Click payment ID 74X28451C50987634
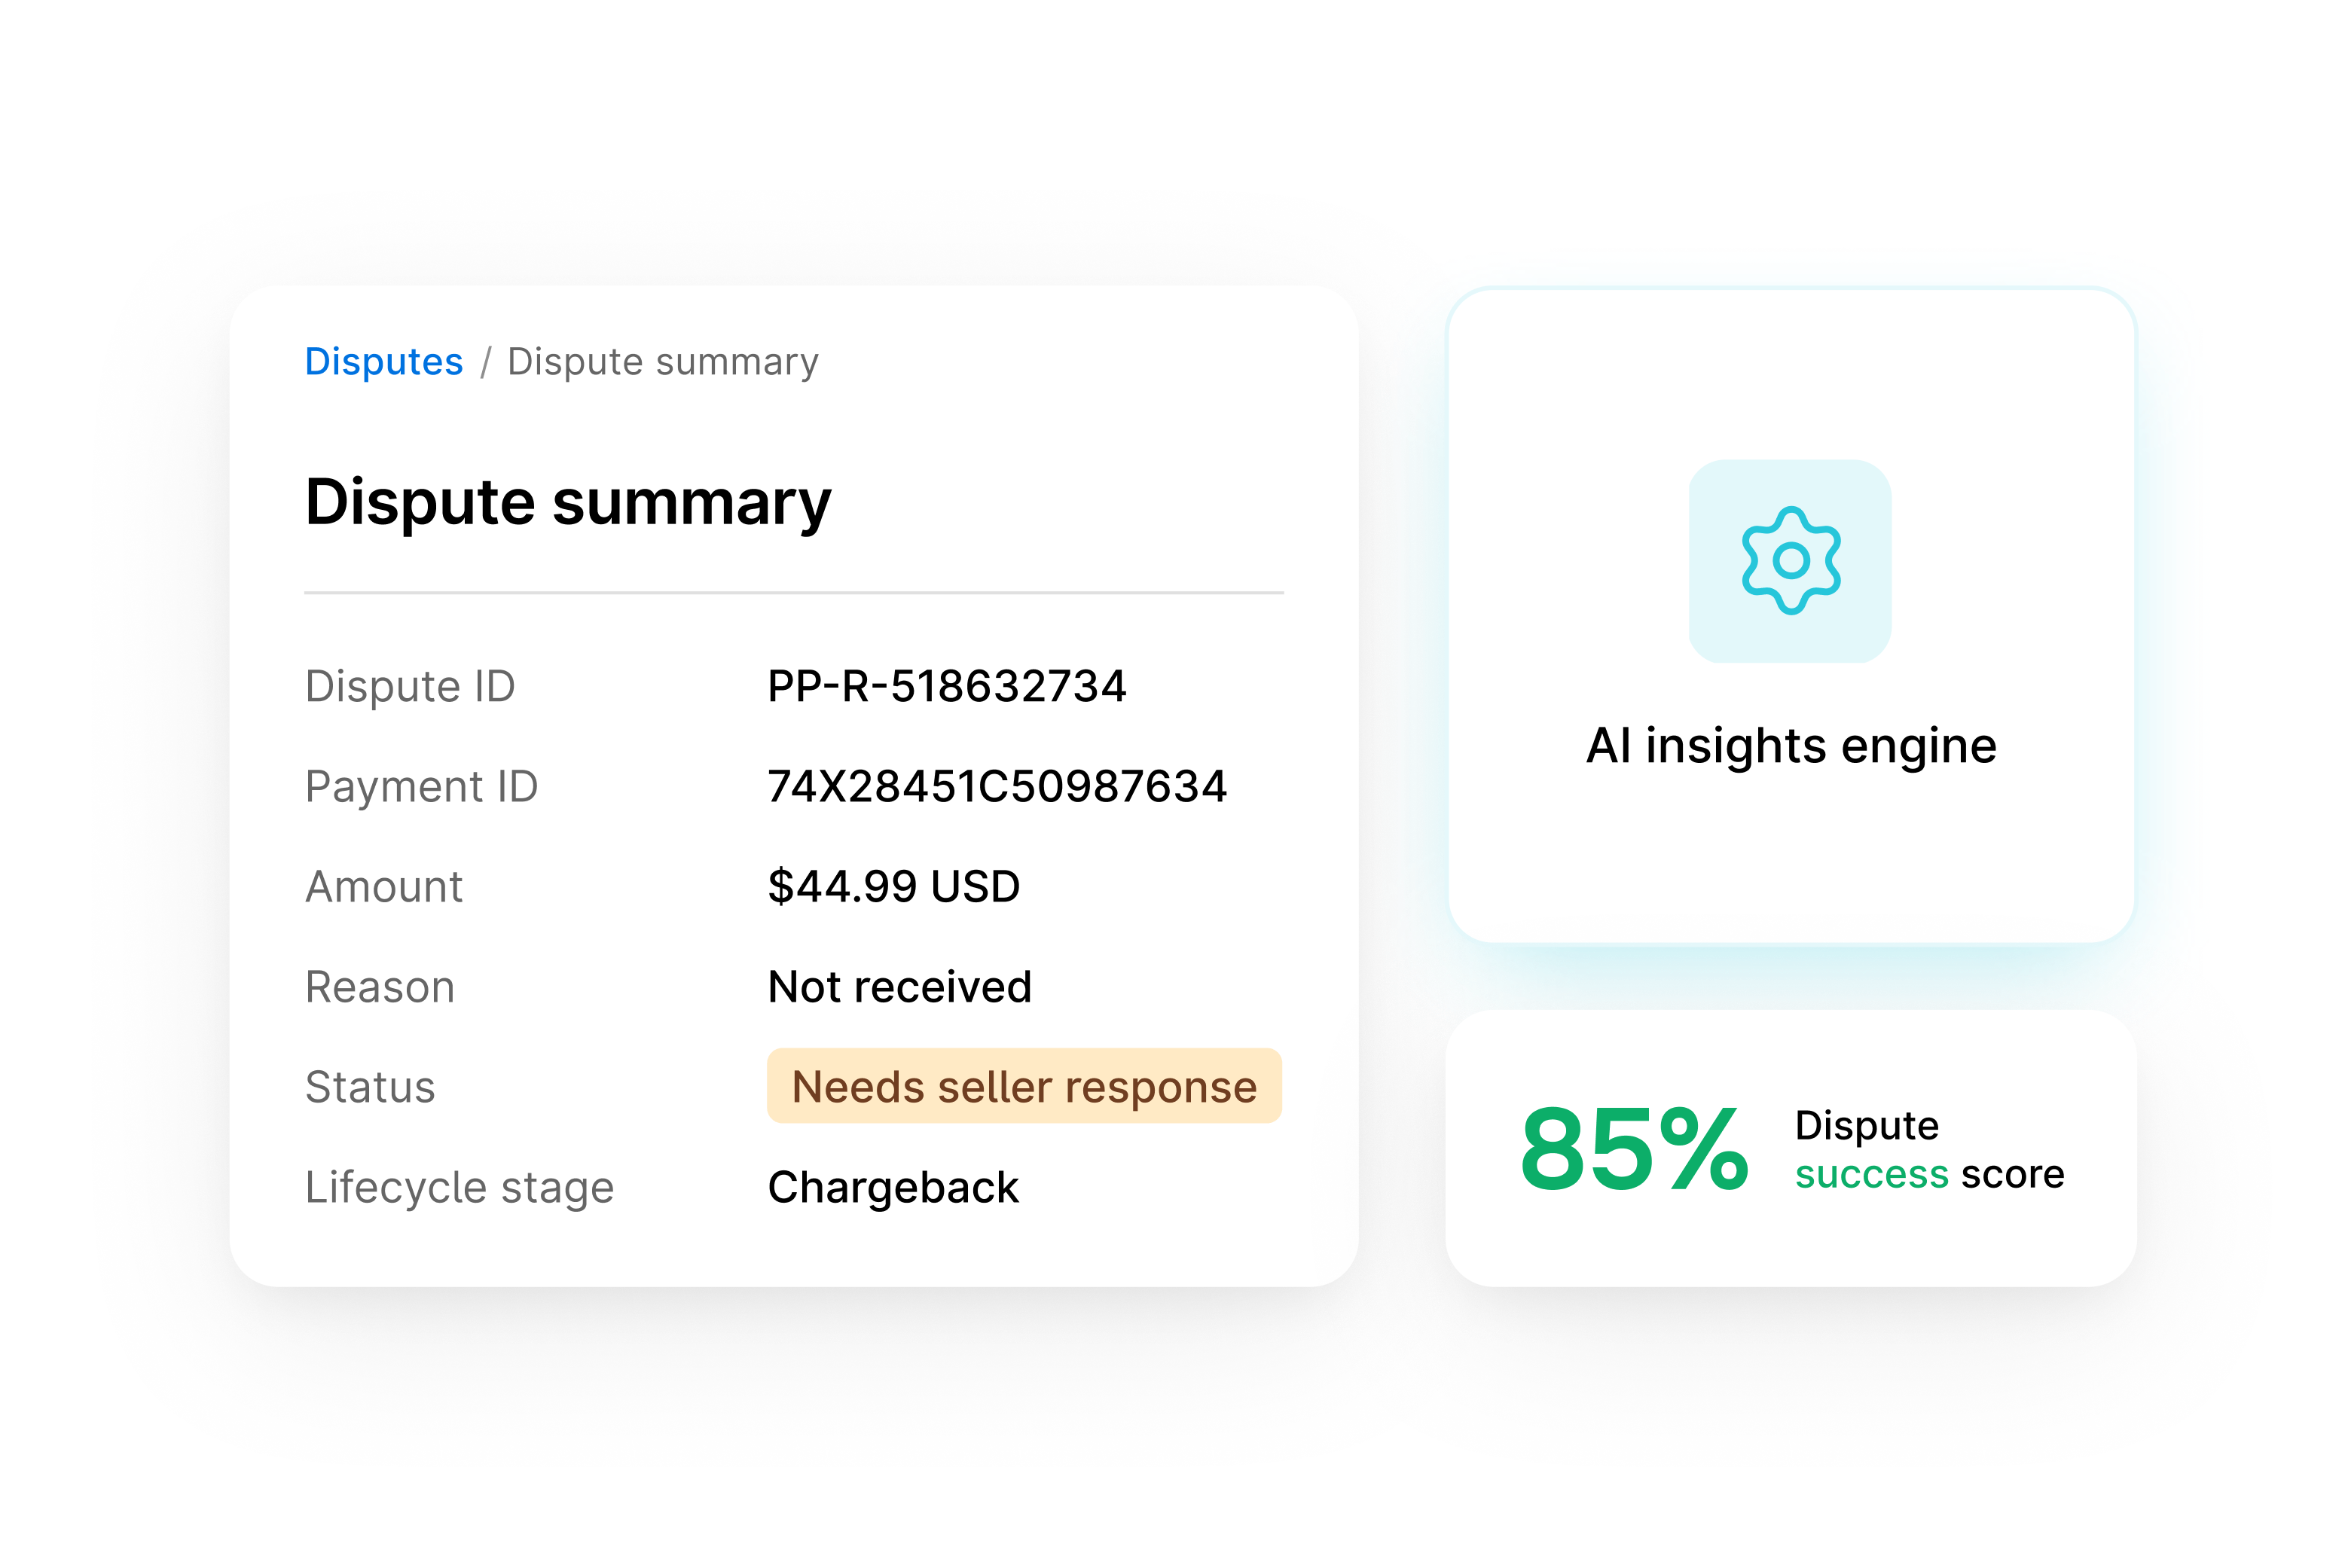This screenshot has height=1568, width=2345. click(x=999, y=786)
